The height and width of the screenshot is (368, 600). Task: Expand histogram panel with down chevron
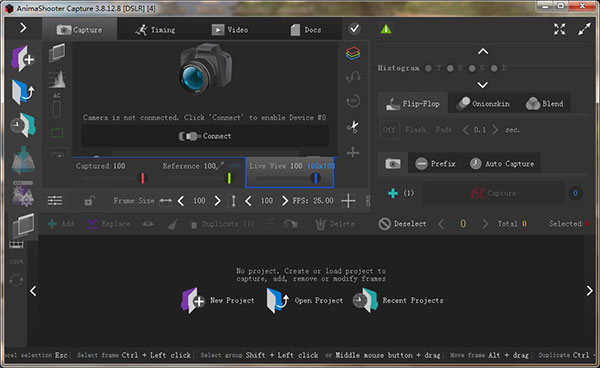(x=483, y=85)
